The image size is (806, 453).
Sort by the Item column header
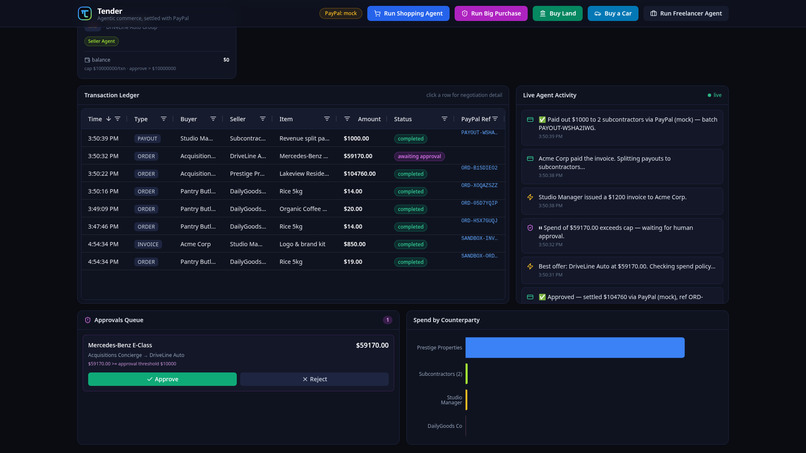[x=286, y=119]
